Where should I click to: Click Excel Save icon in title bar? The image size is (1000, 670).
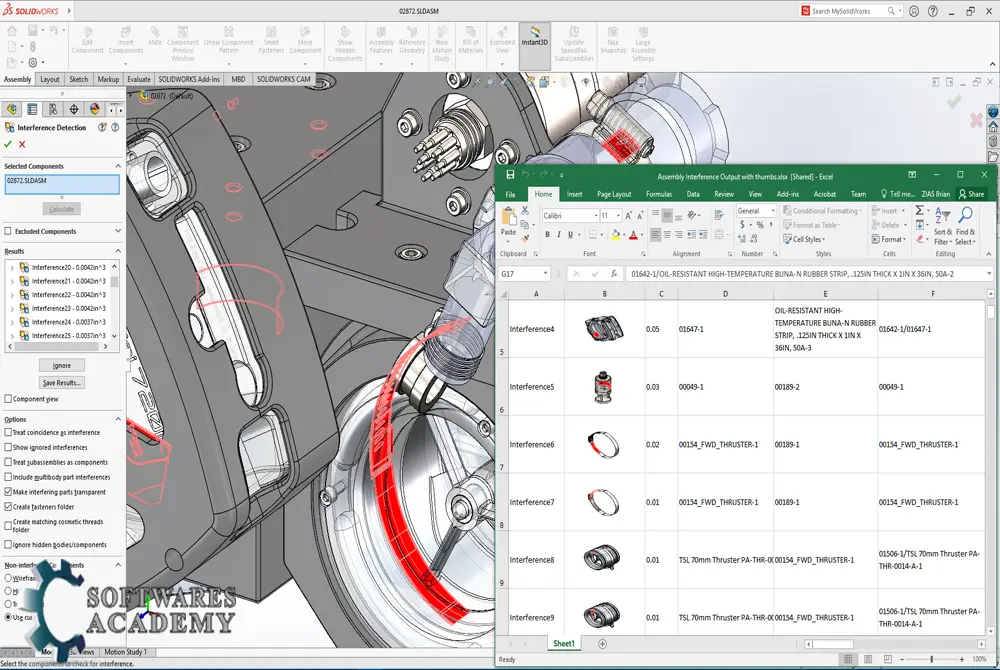(510, 175)
